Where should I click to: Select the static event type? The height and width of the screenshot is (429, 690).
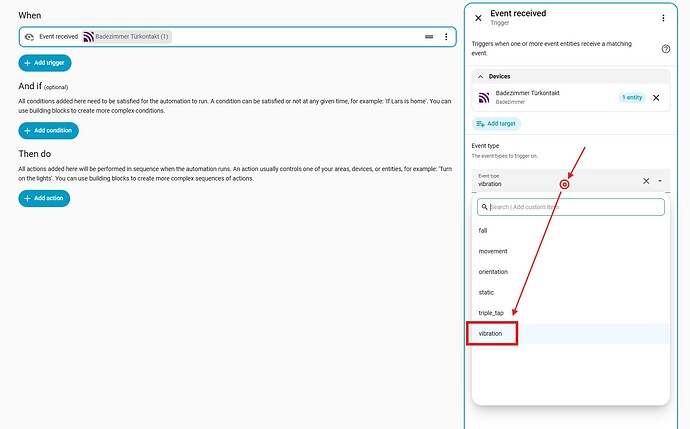click(571, 293)
